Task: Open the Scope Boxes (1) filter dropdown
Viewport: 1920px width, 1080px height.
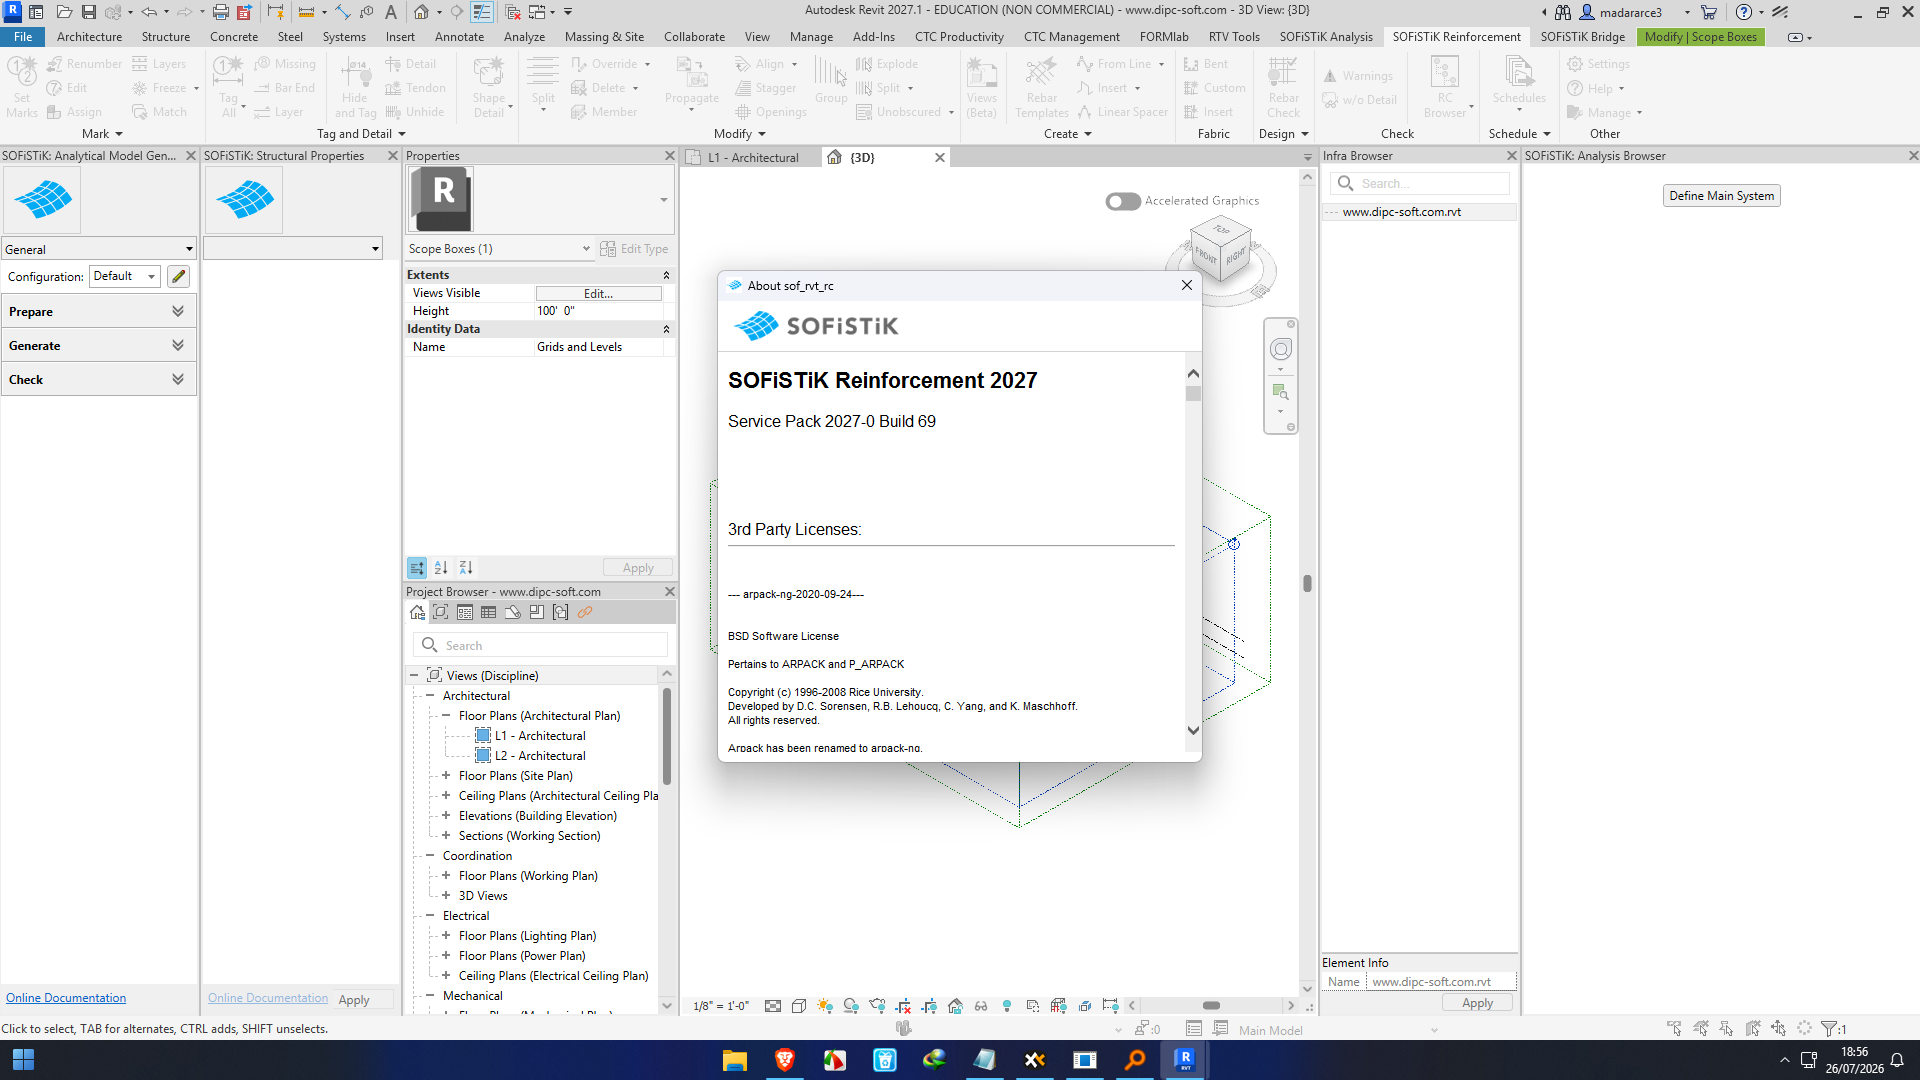Action: (499, 249)
